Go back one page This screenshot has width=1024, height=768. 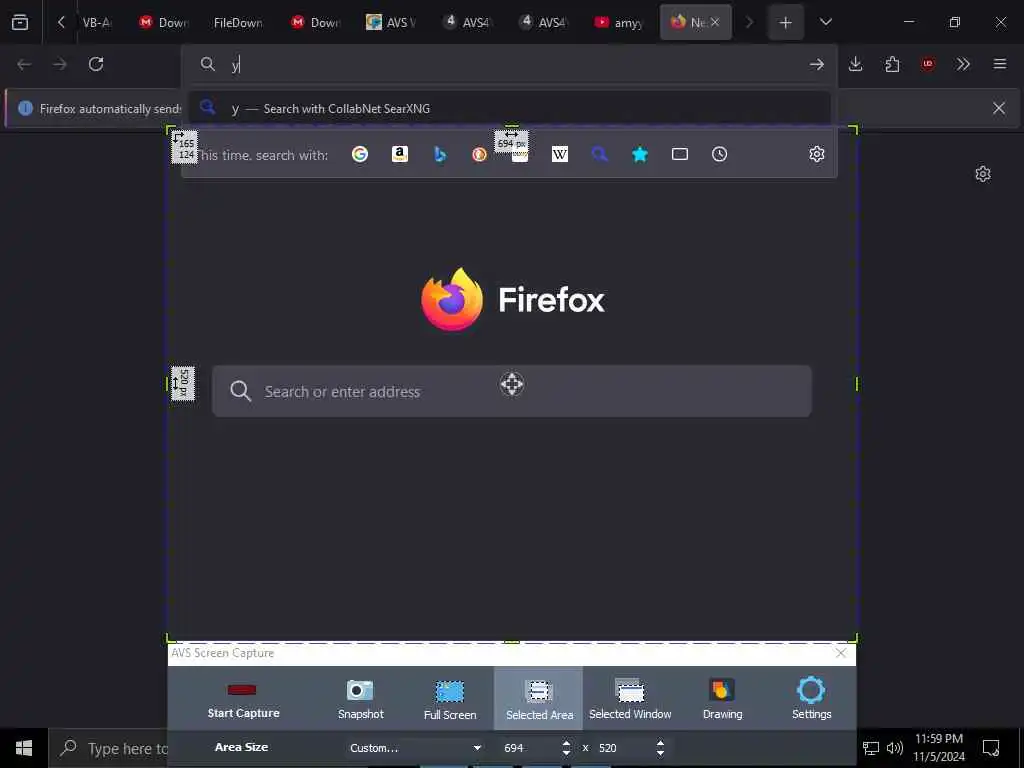point(24,64)
